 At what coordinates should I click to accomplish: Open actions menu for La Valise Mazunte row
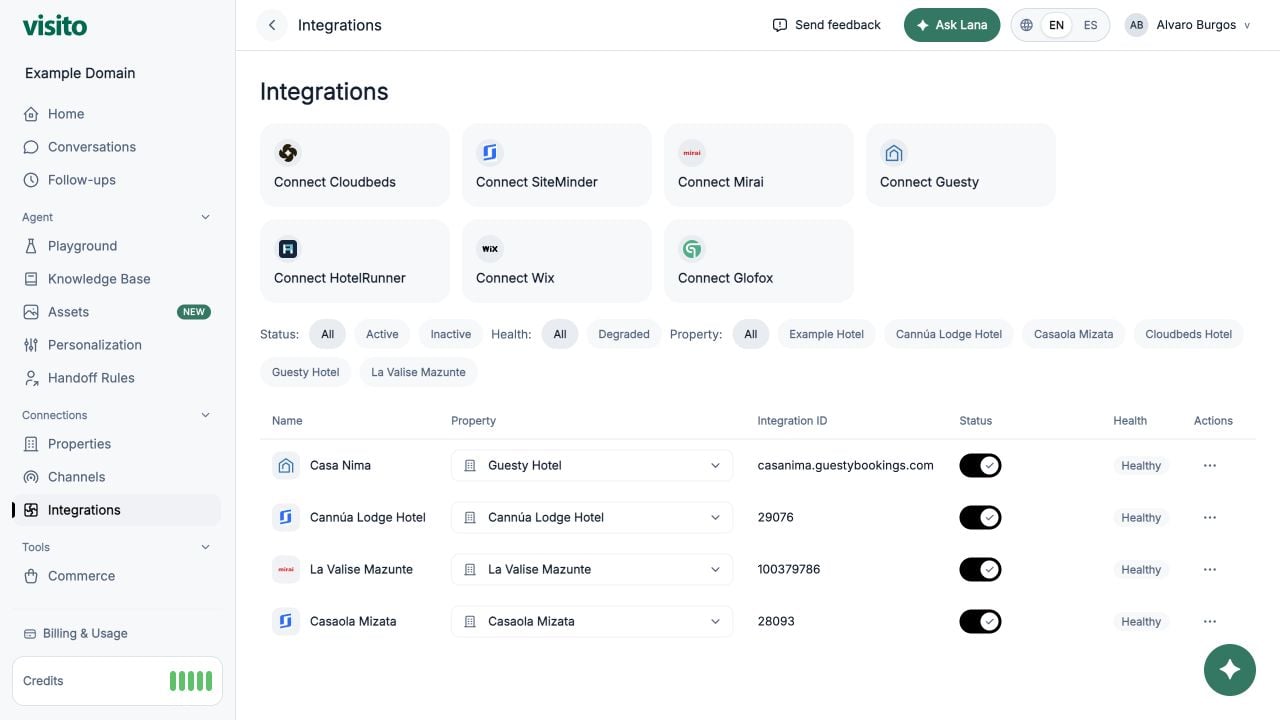click(1210, 569)
